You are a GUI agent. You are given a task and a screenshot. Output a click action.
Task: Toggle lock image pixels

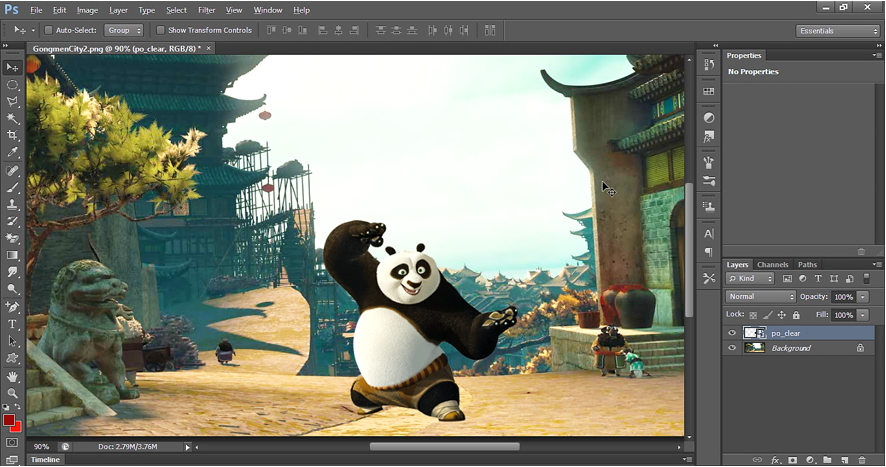[x=767, y=315]
